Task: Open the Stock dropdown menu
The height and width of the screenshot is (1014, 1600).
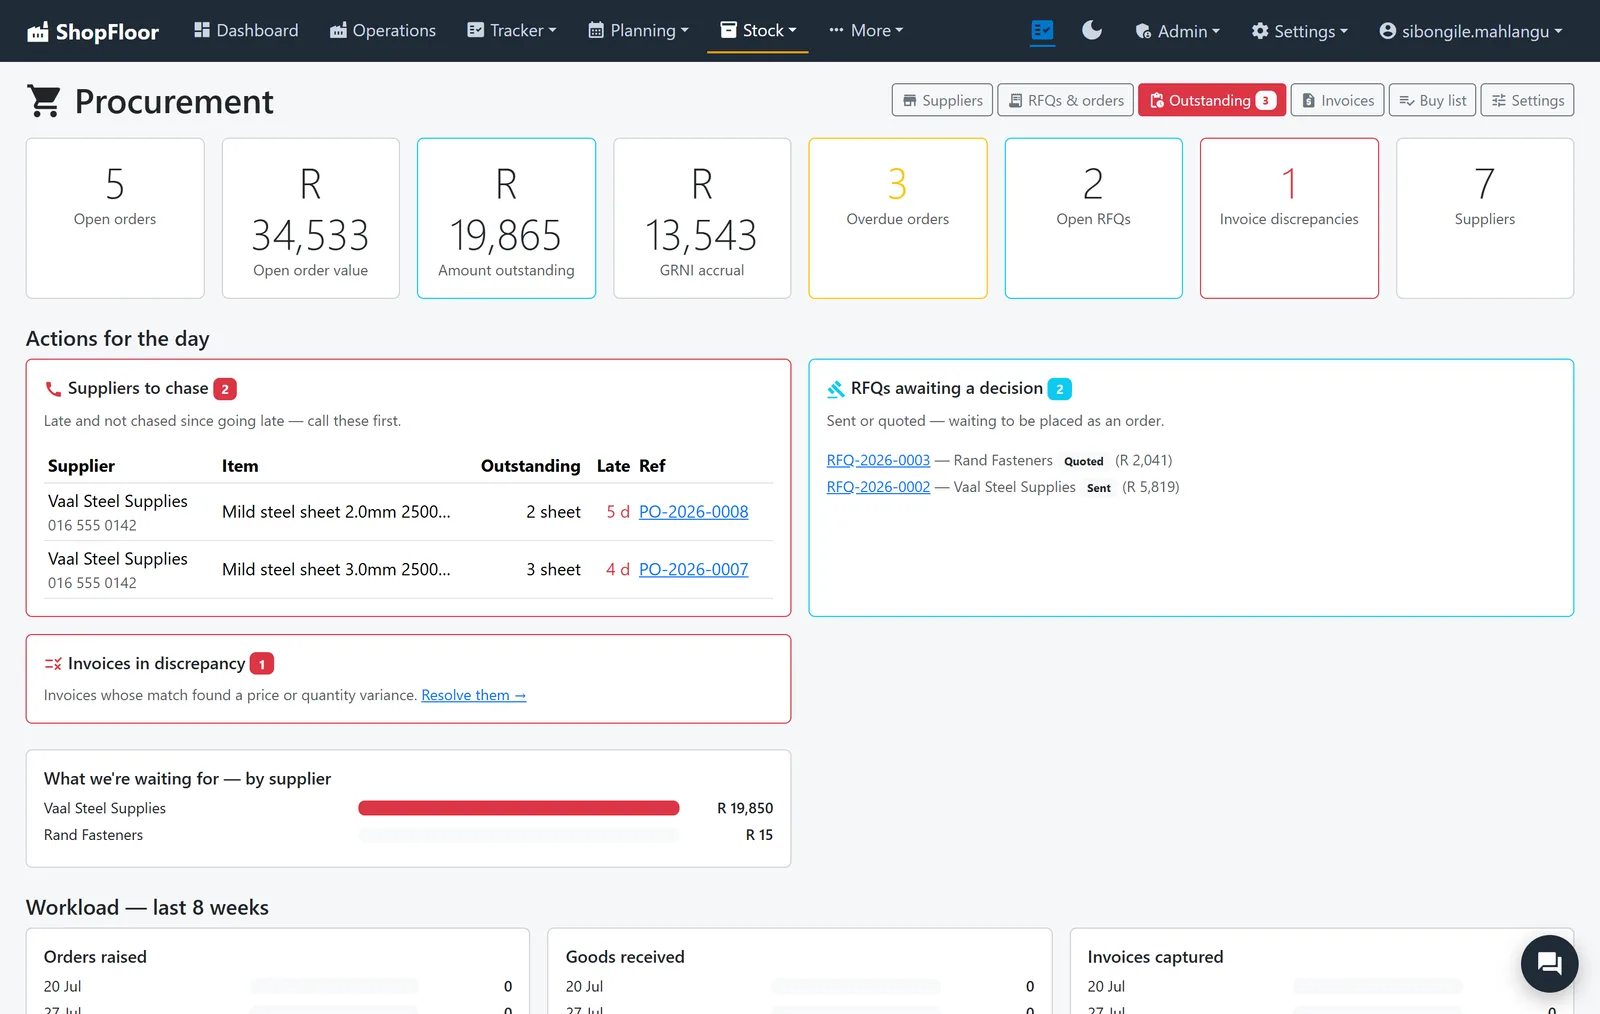Action: pyautogui.click(x=758, y=31)
